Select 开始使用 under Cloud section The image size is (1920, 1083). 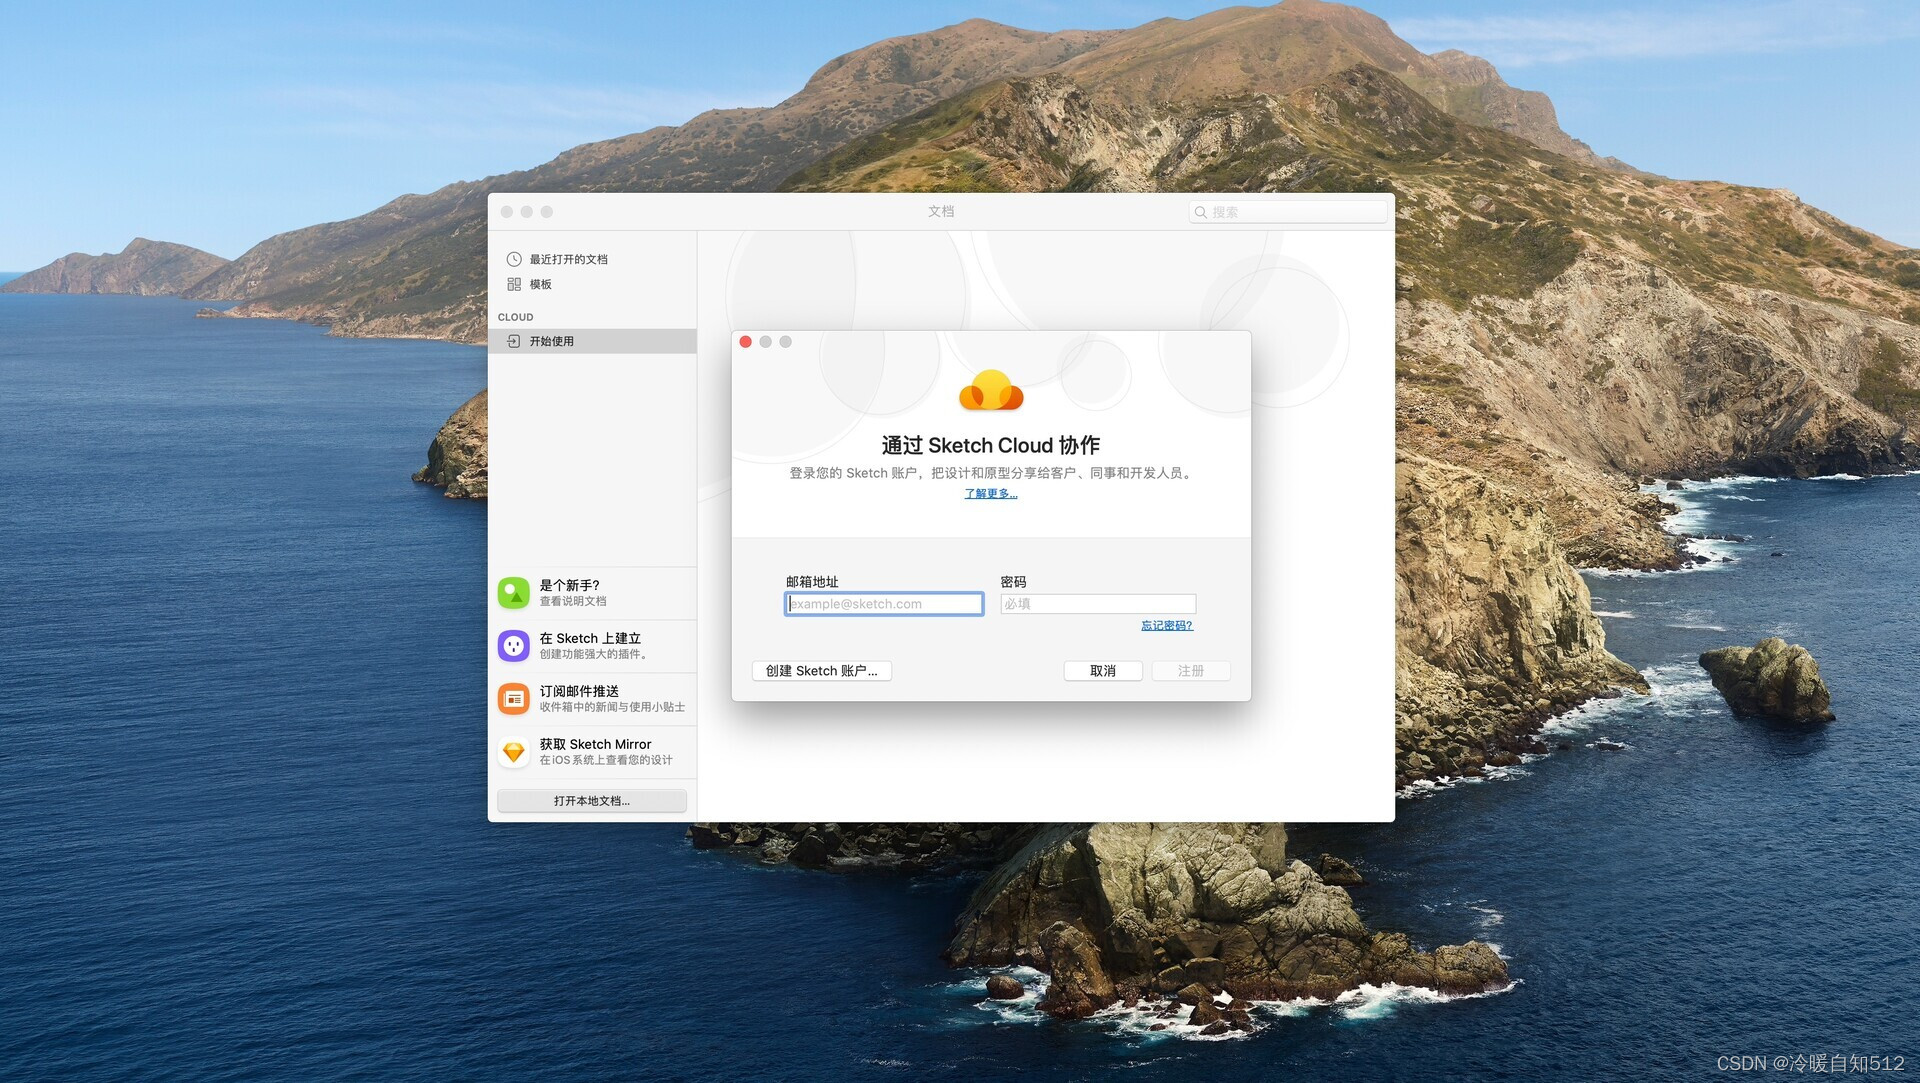pyautogui.click(x=592, y=341)
